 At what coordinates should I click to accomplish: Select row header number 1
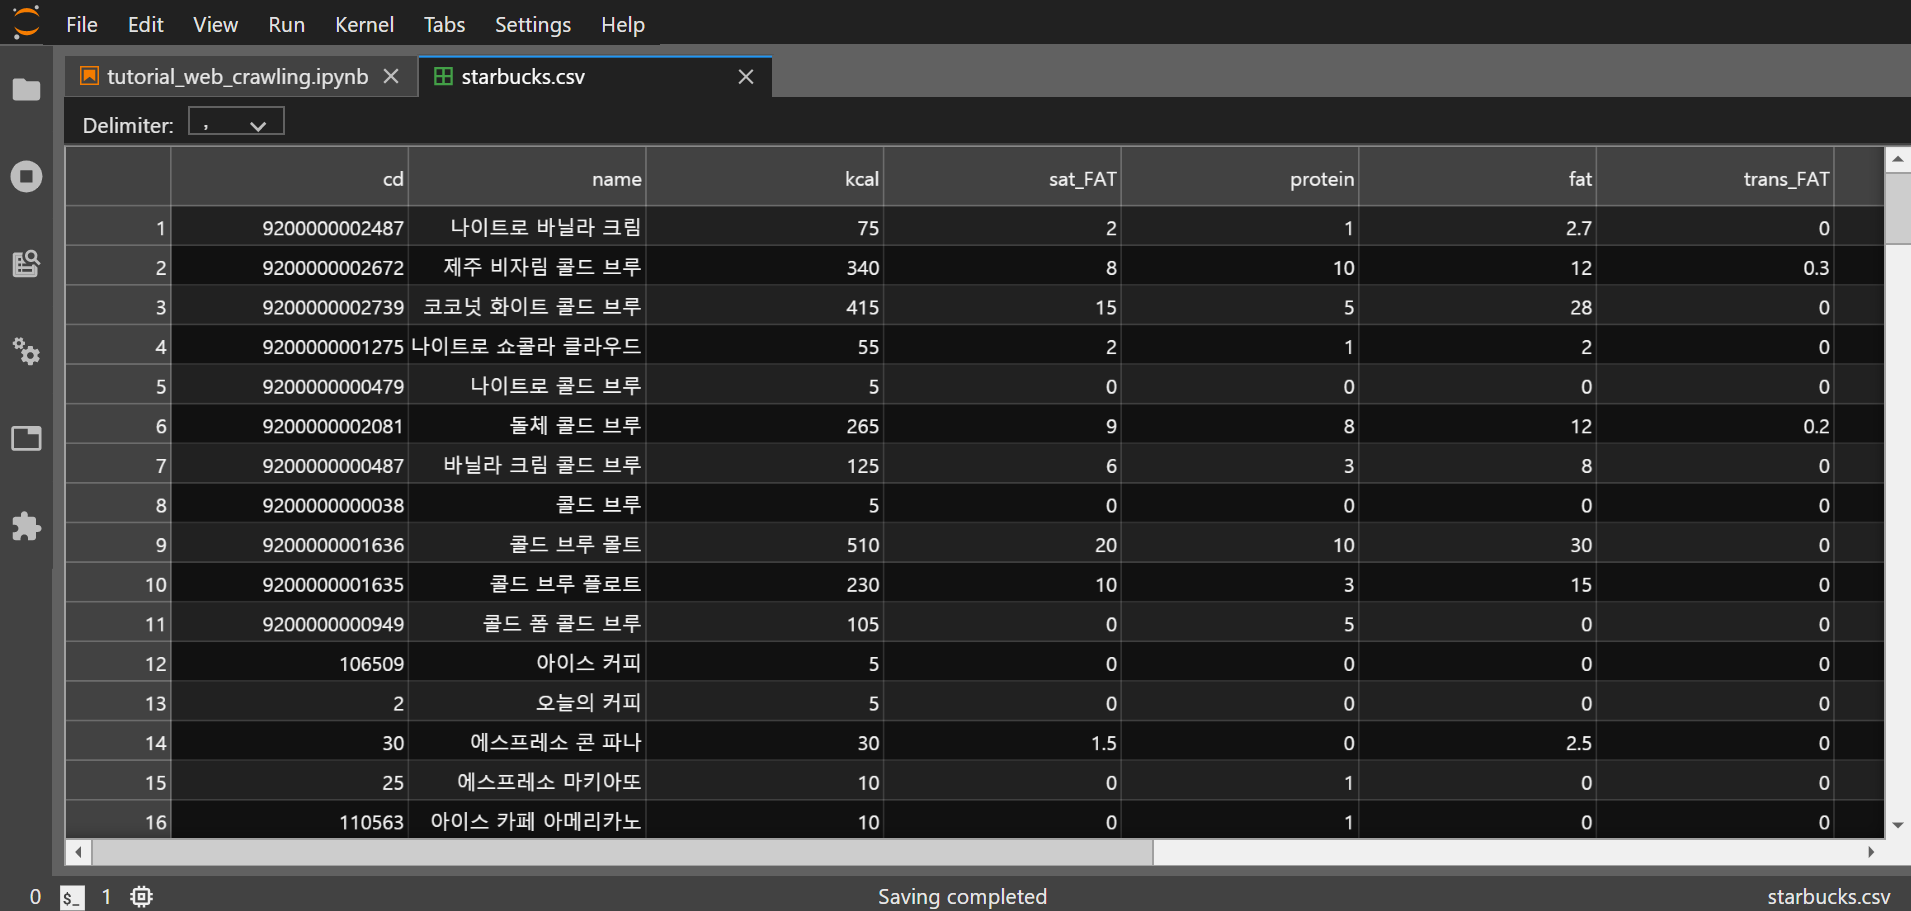pos(118,228)
